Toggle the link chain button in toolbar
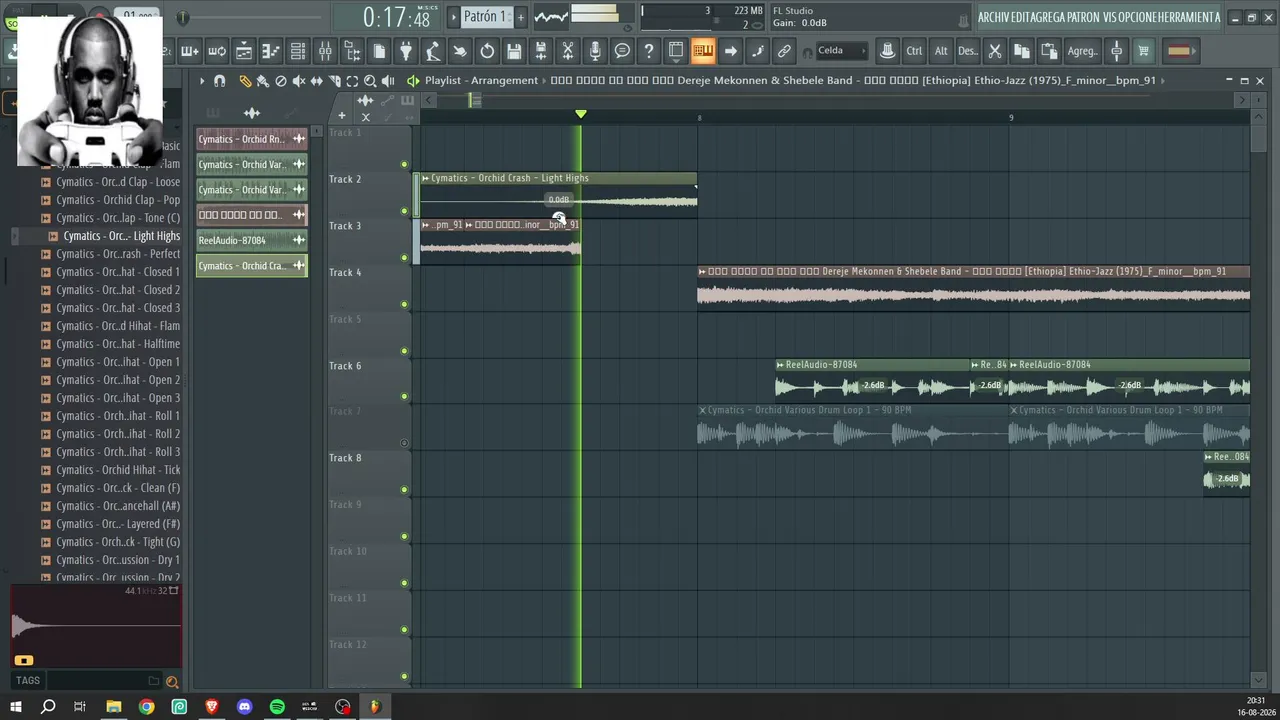This screenshot has height=720, width=1280. click(x=784, y=51)
